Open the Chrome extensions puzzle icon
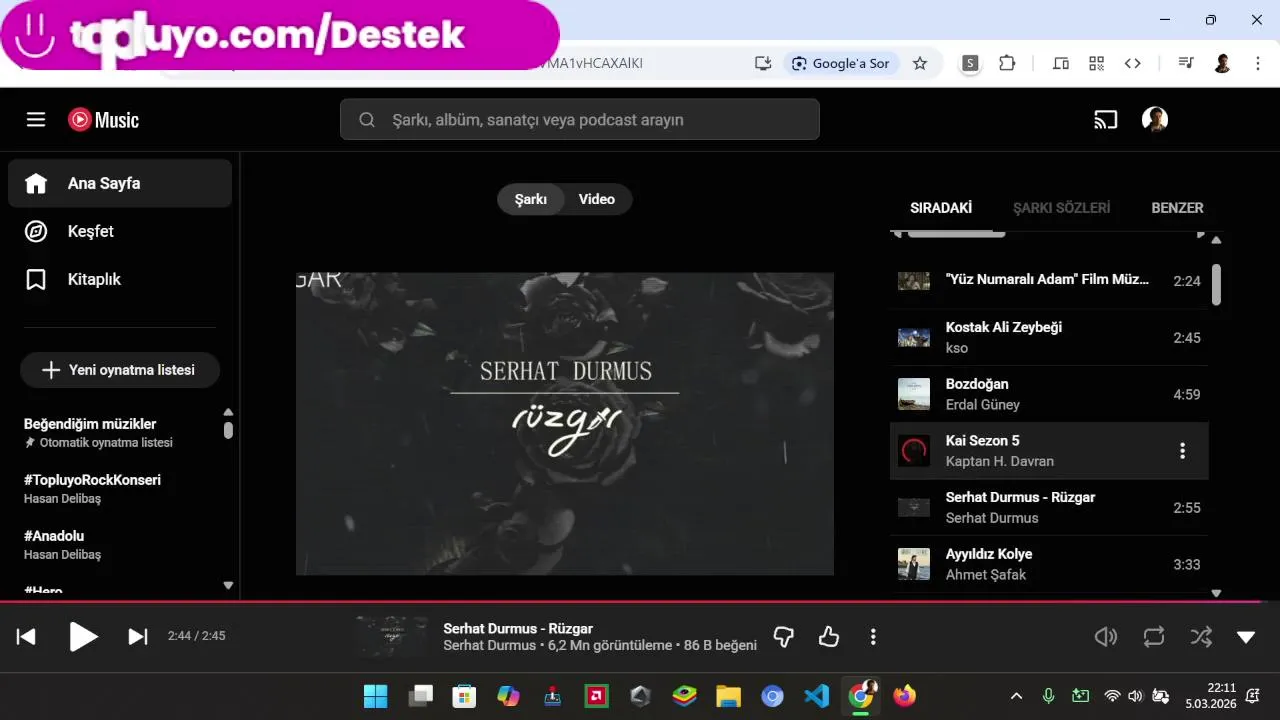 (x=1007, y=63)
